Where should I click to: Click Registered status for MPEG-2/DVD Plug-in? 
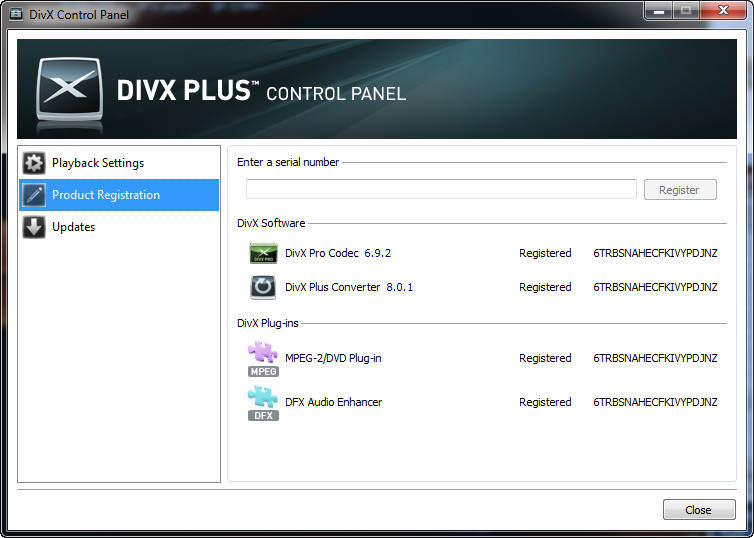(545, 359)
